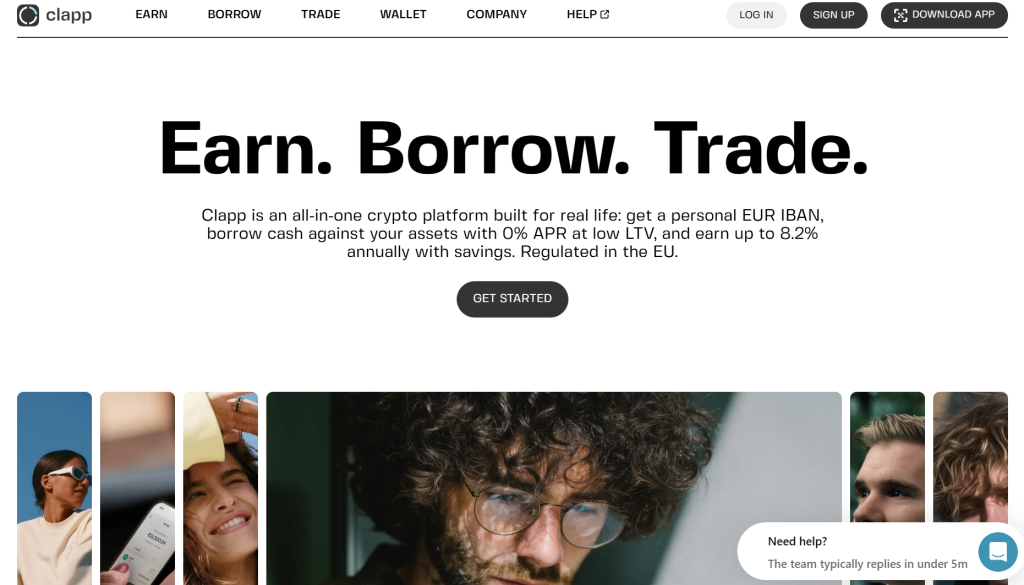
Task: Click the QR scan icon in Download App
Action: pyautogui.click(x=901, y=15)
